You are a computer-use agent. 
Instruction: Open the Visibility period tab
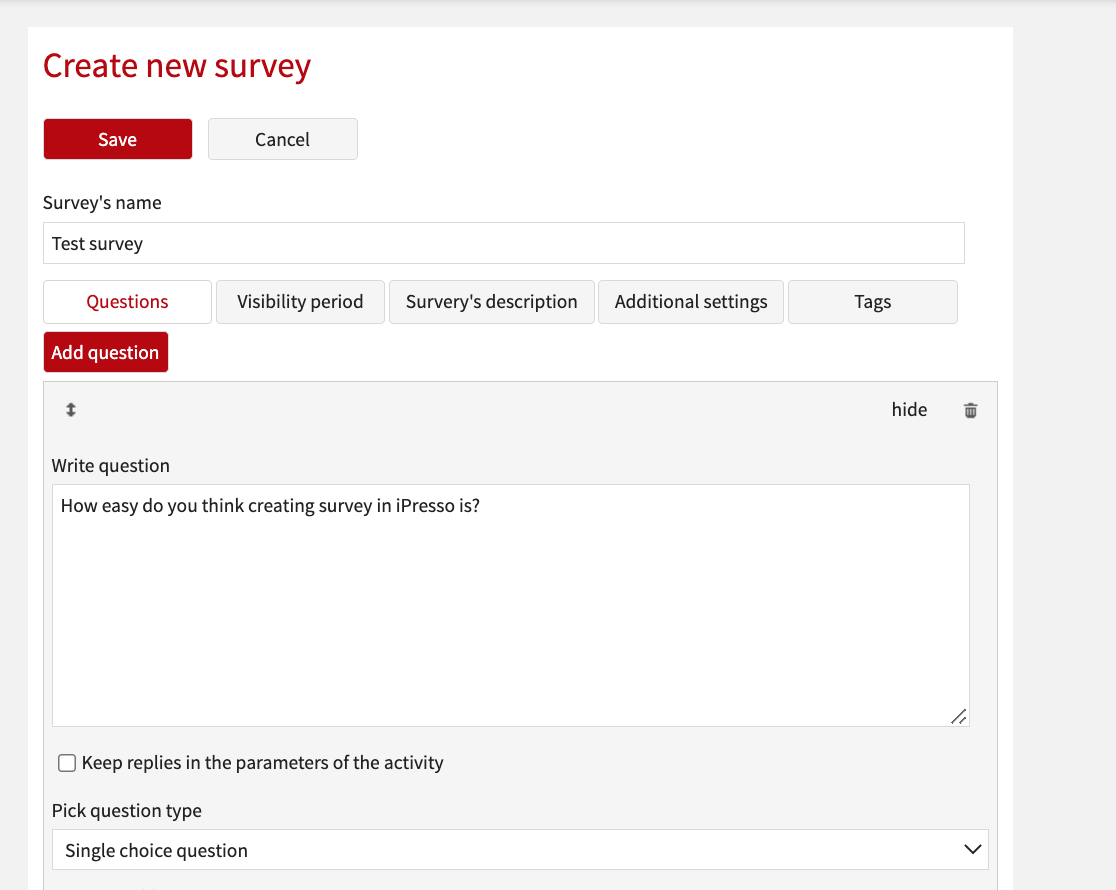[x=300, y=302]
